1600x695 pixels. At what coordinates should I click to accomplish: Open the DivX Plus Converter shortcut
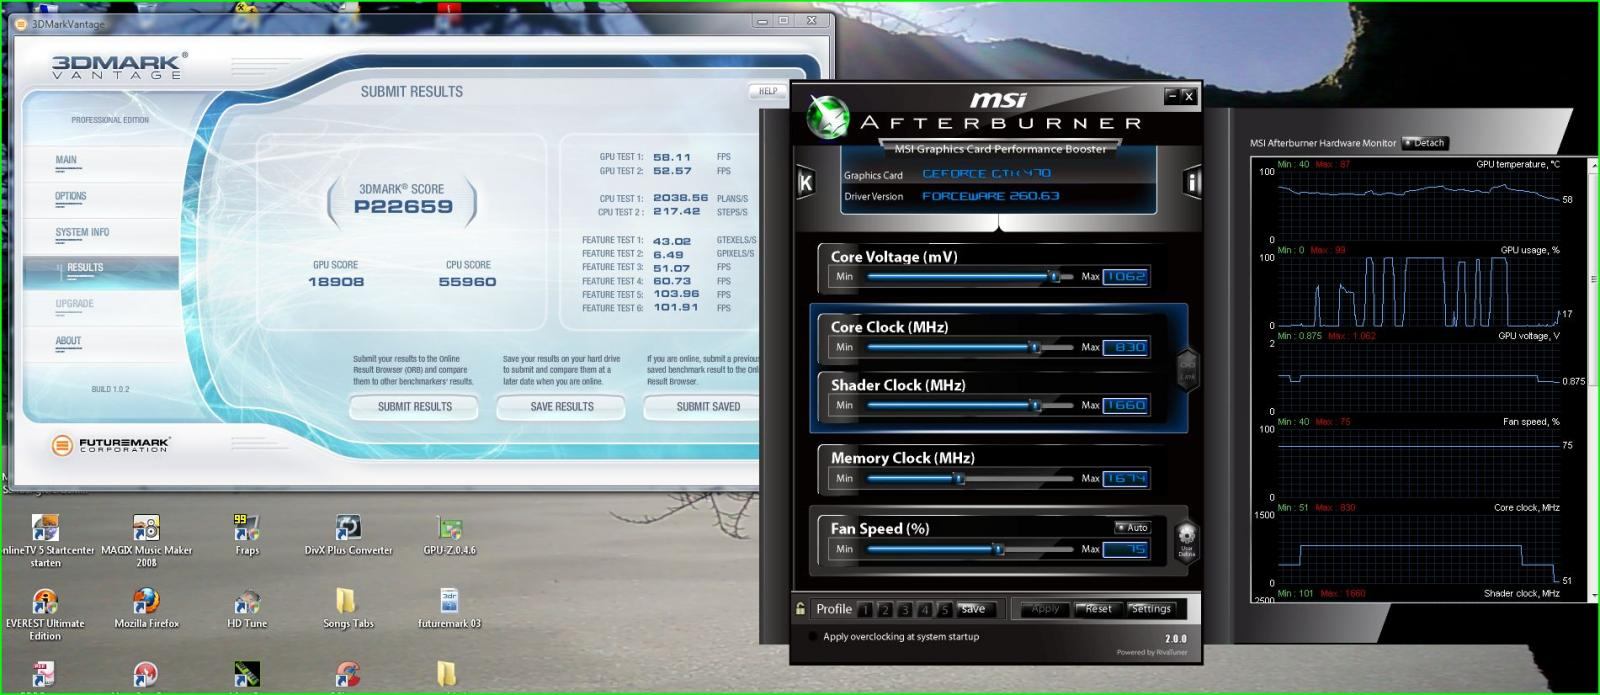point(348,534)
